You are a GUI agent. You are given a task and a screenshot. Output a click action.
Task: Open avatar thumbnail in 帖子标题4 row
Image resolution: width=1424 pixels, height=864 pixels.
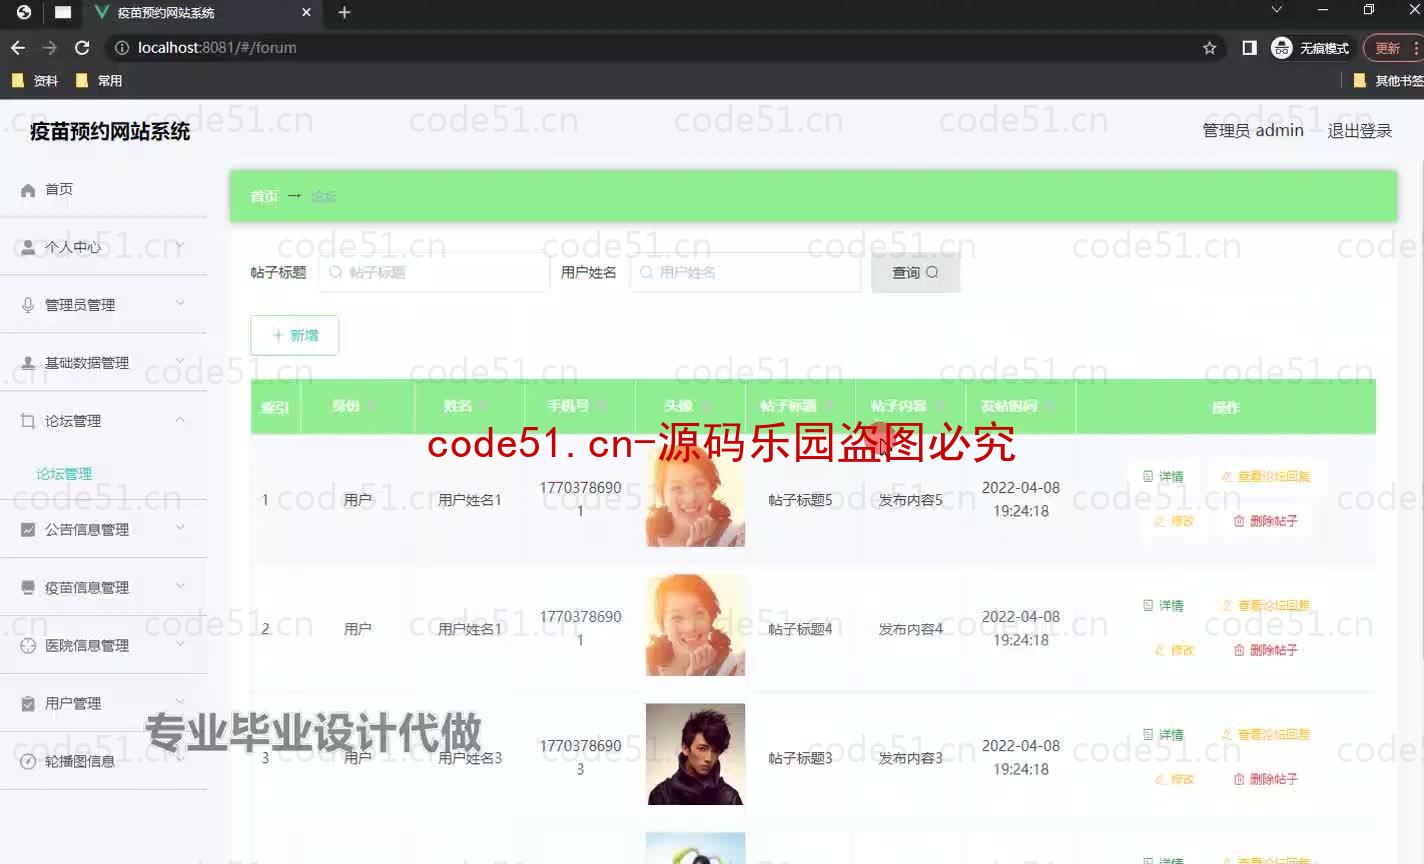tap(695, 625)
